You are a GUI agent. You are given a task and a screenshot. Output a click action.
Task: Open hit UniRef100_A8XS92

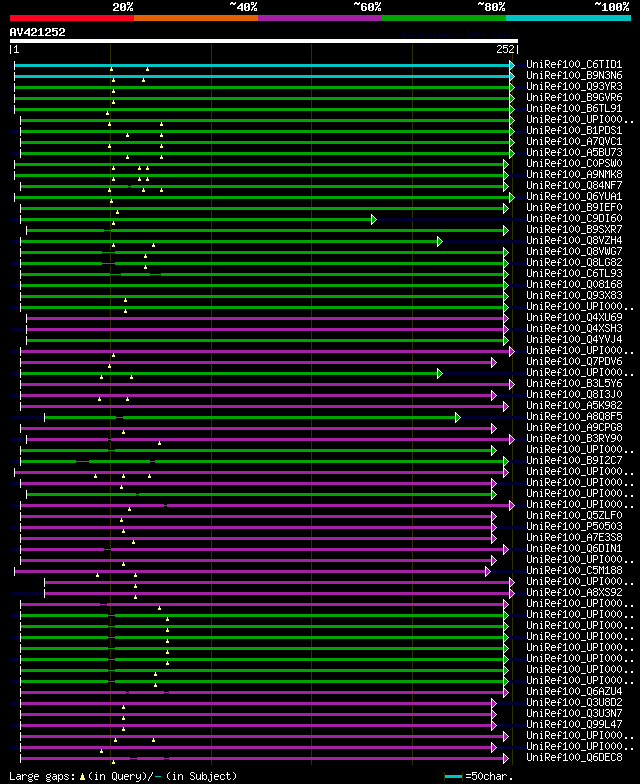point(574,592)
